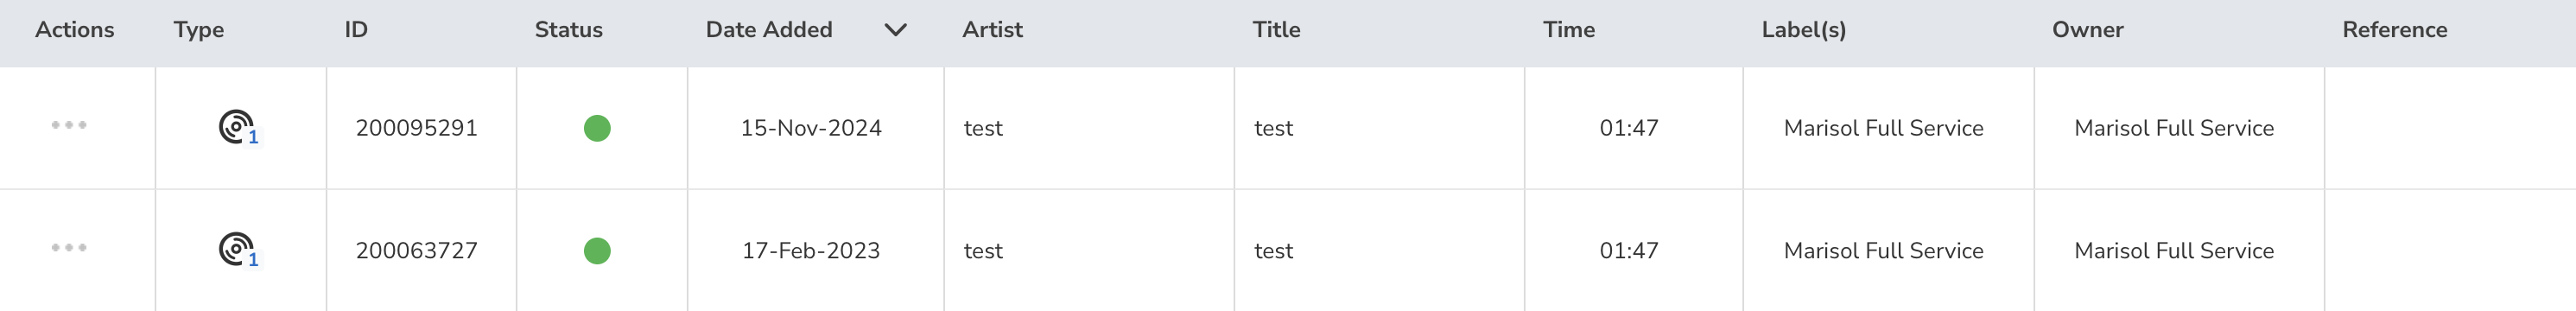This screenshot has height=311, width=2576.
Task: Click the Reference column header
Action: [x=2394, y=30]
